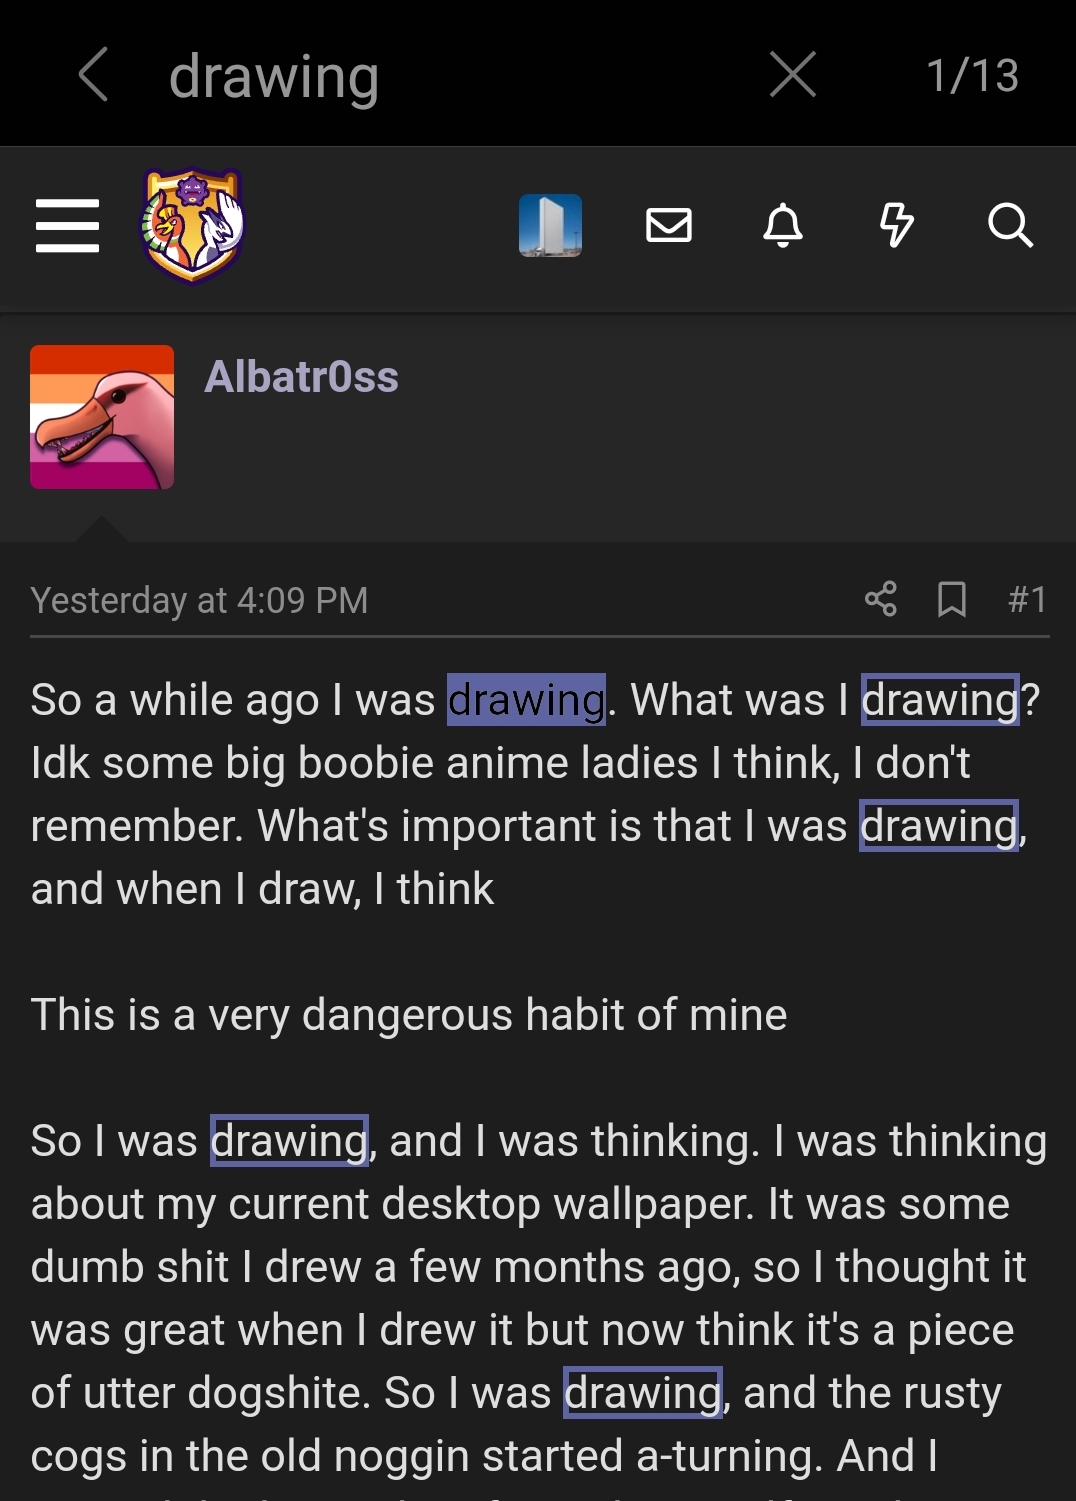This screenshot has width=1076, height=1501.
Task: Open the magnifying glass forum search
Action: pos(1010,225)
